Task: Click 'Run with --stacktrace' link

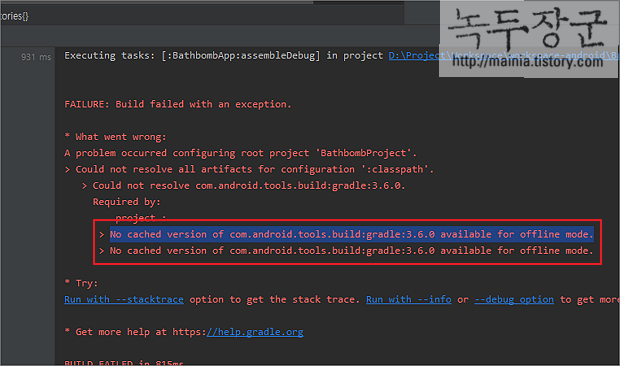Action: click(x=124, y=300)
